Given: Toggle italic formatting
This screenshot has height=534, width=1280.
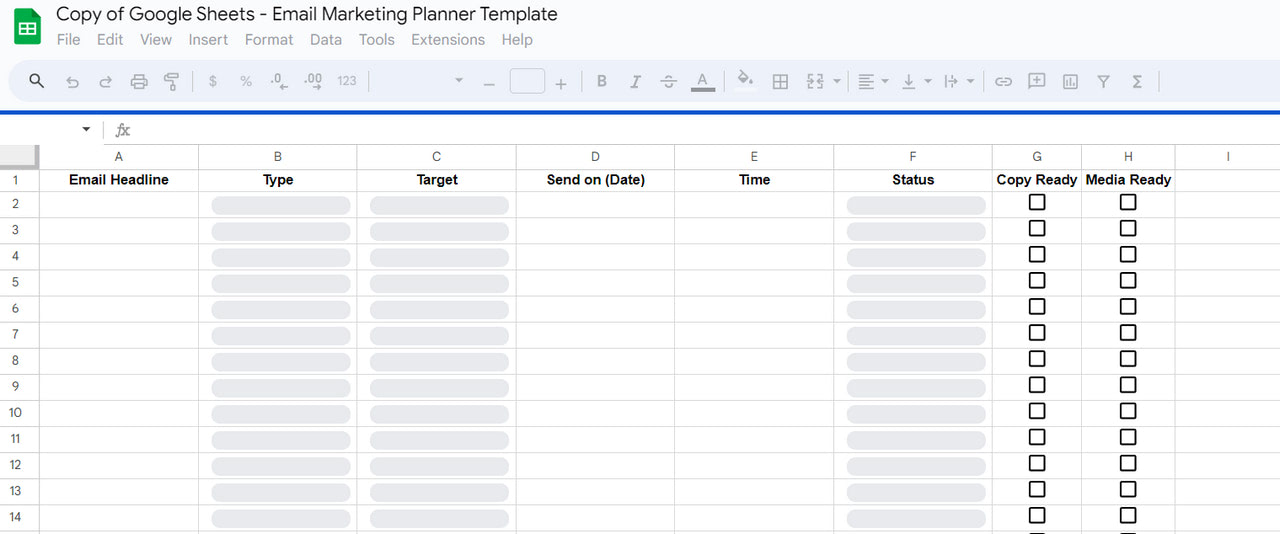Looking at the screenshot, I should [635, 82].
